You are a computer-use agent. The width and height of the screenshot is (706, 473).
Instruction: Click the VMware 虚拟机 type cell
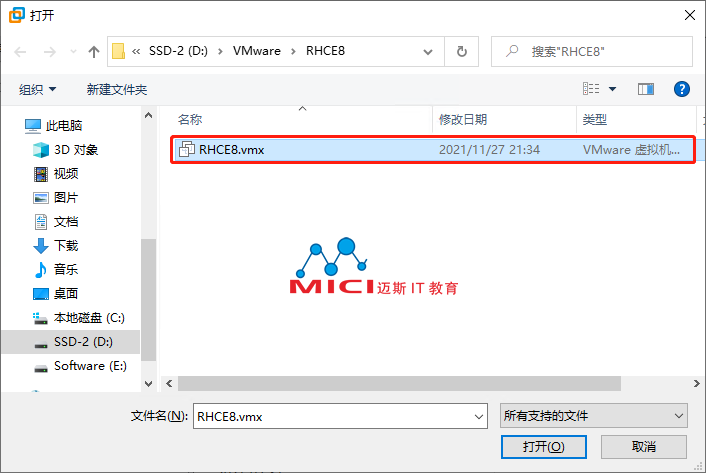631,150
